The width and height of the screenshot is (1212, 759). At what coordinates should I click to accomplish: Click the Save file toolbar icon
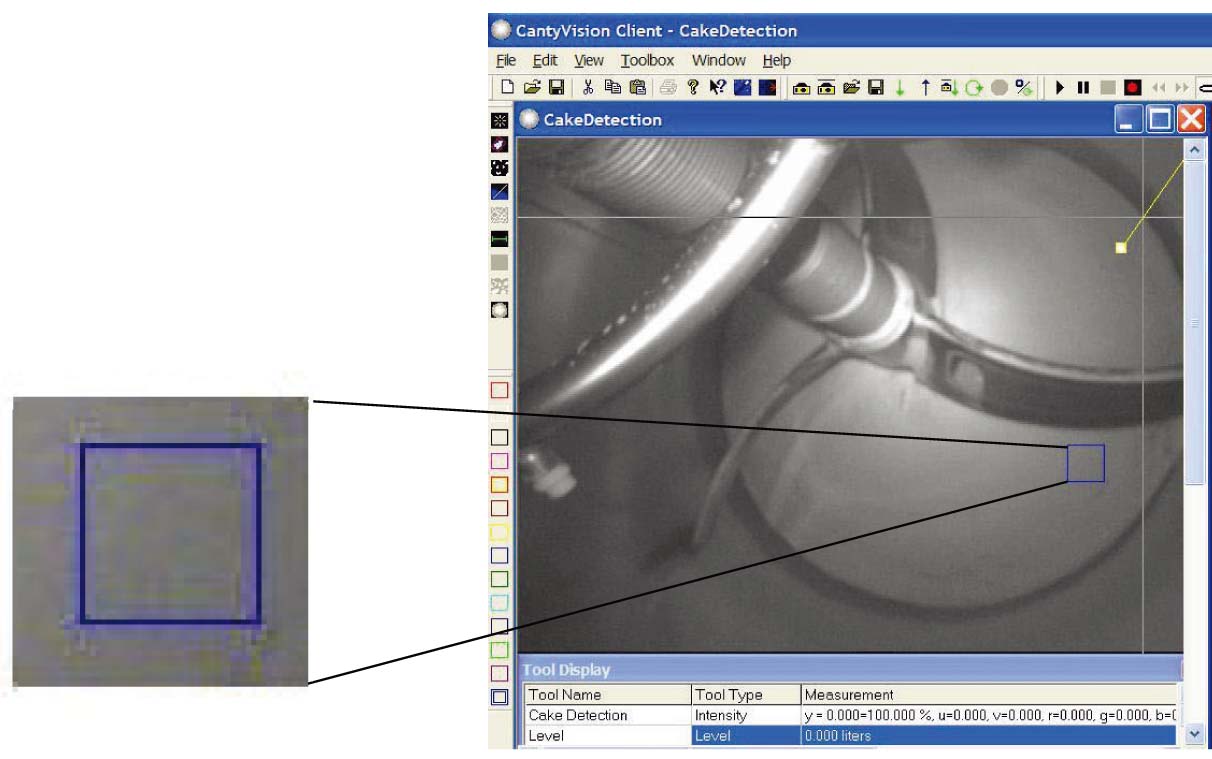tap(557, 88)
